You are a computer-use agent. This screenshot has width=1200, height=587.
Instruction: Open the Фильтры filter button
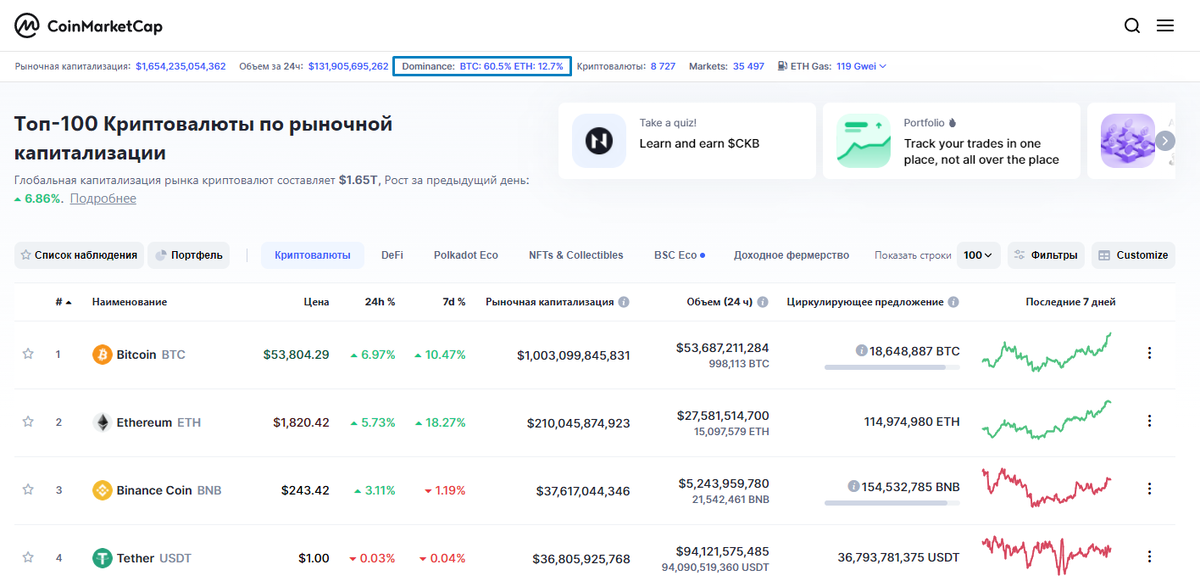[x=1045, y=255]
